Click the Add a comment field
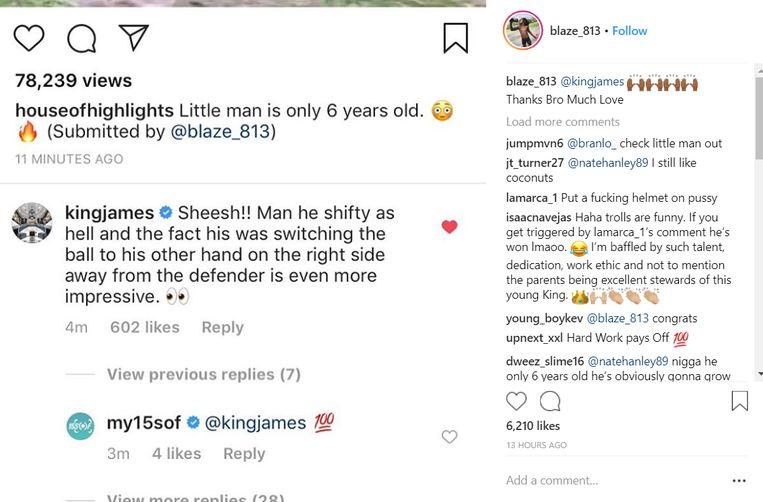This screenshot has height=502, width=763. tap(610, 480)
